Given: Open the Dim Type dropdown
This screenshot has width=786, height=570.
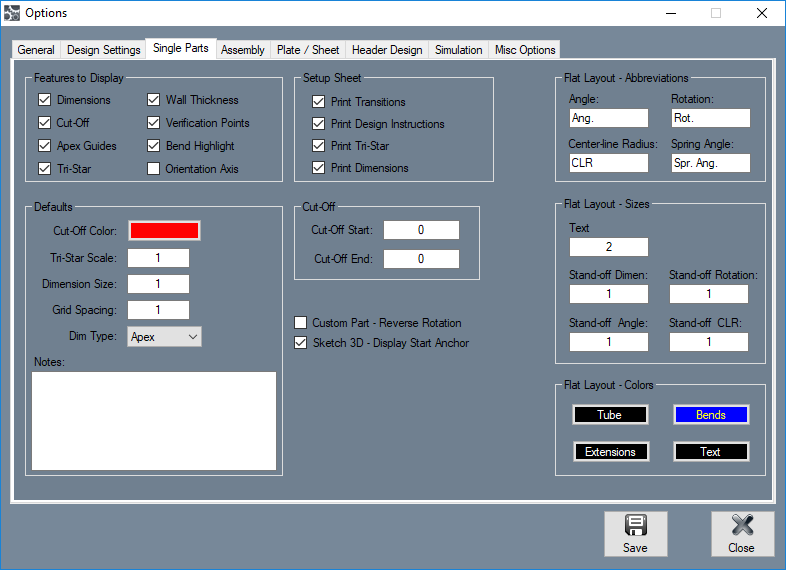Looking at the screenshot, I should 165,337.
